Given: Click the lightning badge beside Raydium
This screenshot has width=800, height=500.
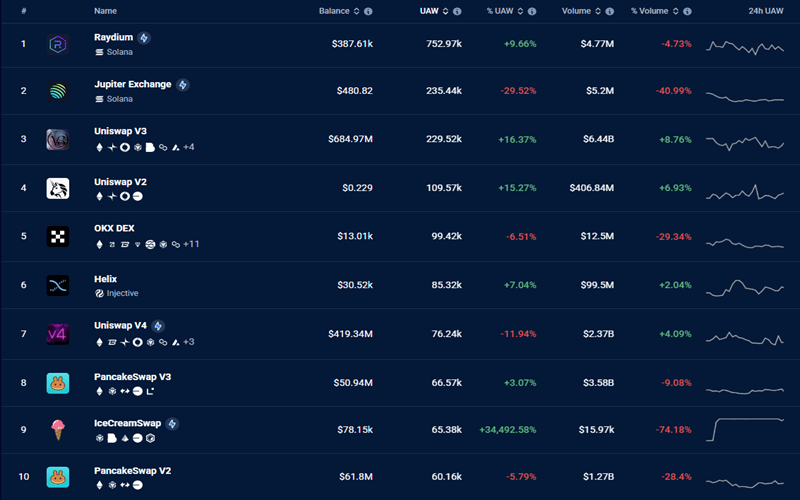Looking at the screenshot, I should point(144,38).
